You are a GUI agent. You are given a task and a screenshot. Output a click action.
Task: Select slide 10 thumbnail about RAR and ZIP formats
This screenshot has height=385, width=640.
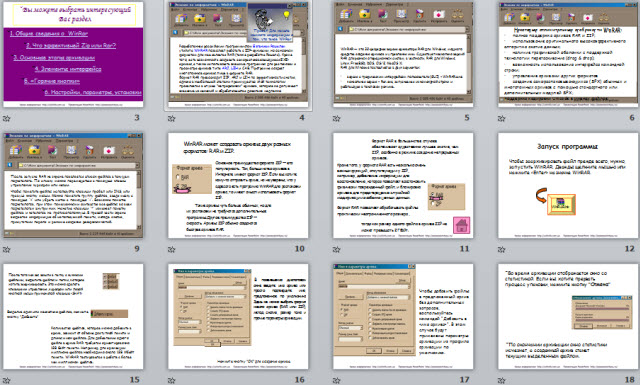(238, 185)
